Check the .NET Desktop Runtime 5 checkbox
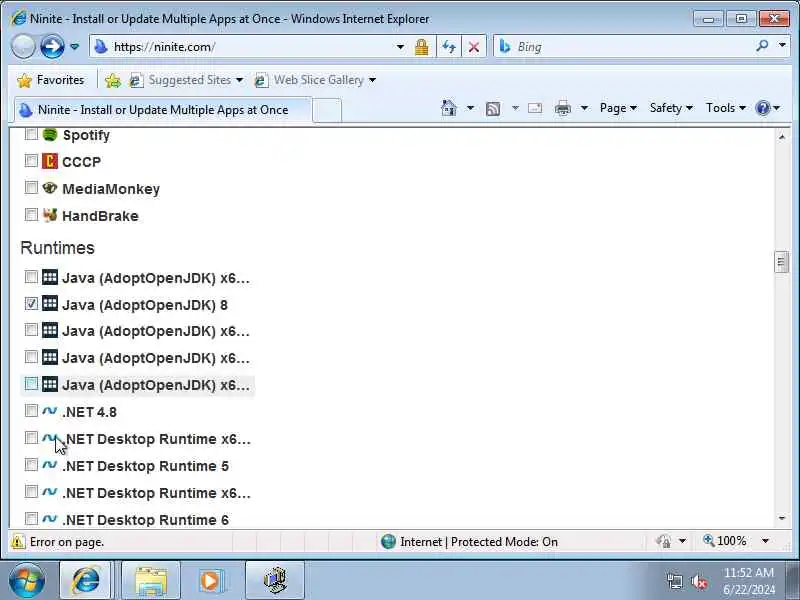Screen dimensions: 800x600 click(31, 465)
